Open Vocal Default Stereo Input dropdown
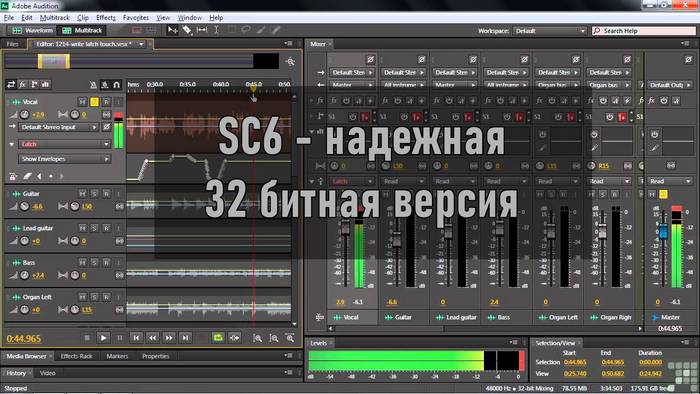700x394 pixels. click(x=58, y=127)
